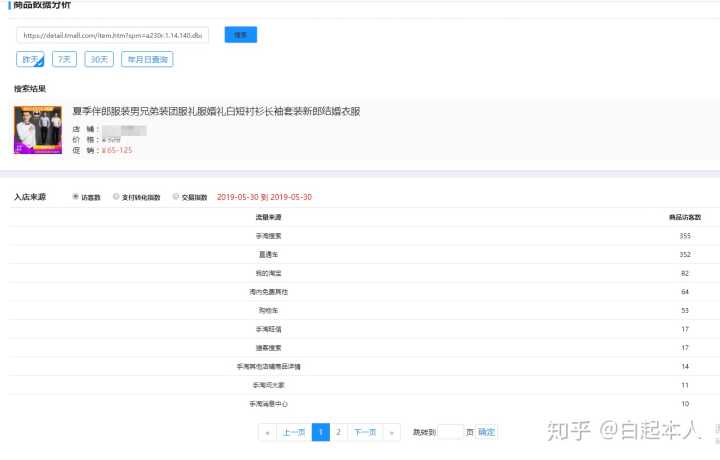Open page 2 of results
Viewport: 720px width, 460px height.
pos(338,432)
